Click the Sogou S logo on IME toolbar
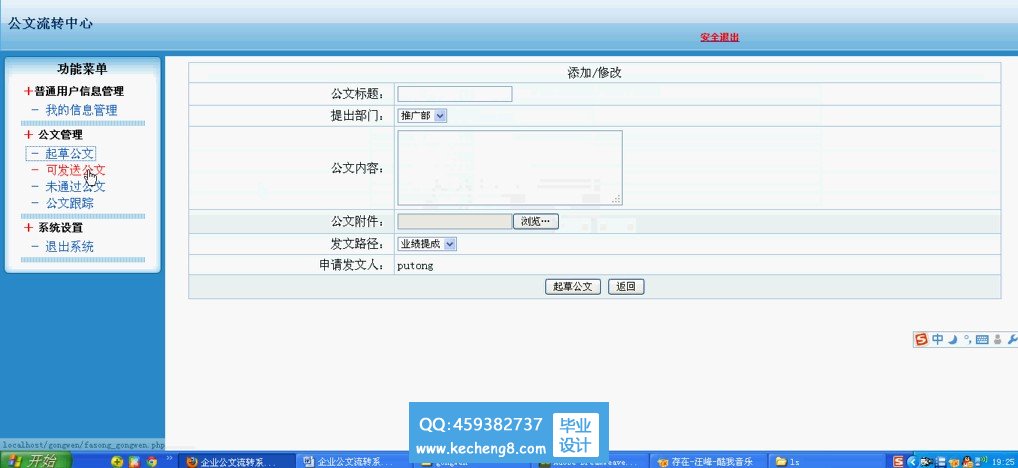 pyautogui.click(x=921, y=339)
